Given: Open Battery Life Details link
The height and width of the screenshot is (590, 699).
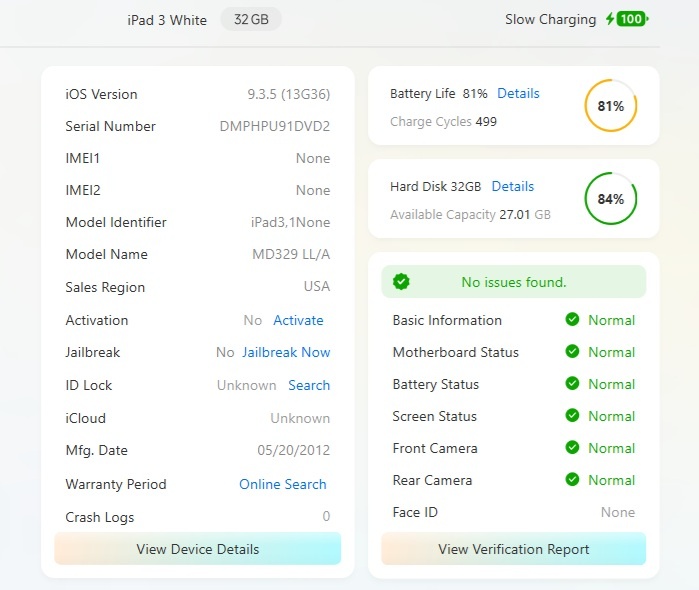Looking at the screenshot, I should (518, 93).
